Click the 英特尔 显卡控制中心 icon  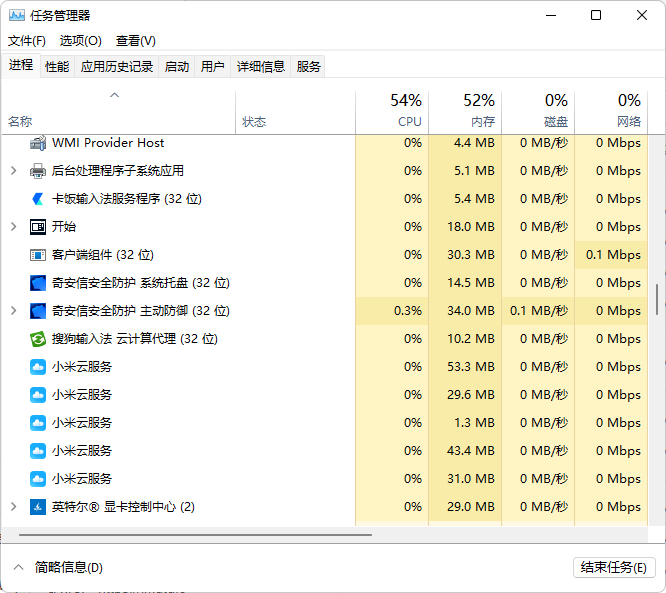pos(38,507)
